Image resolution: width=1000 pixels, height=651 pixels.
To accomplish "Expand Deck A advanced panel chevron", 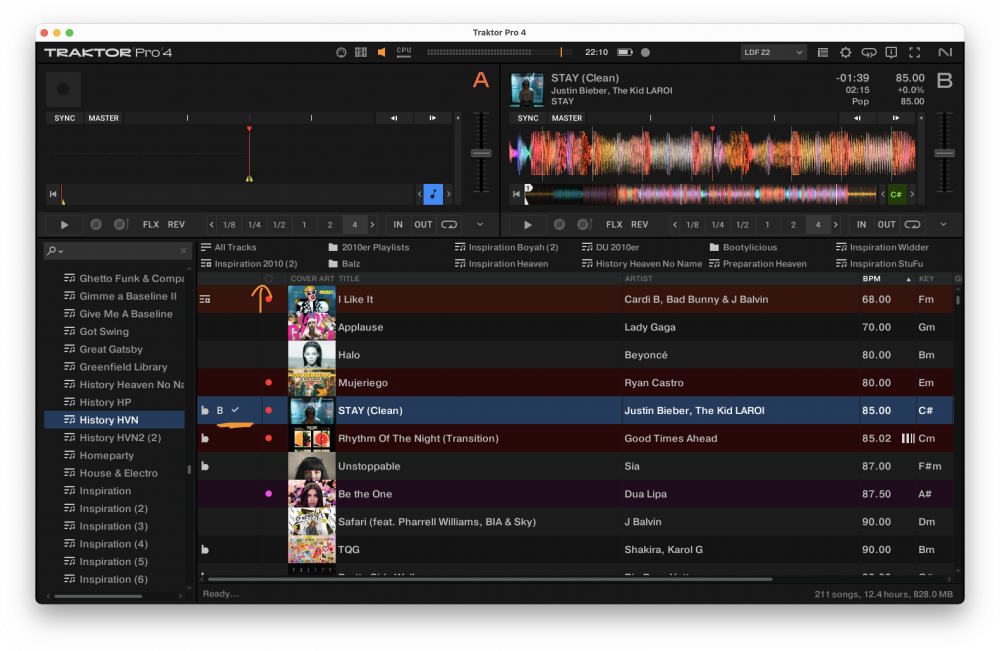I will tap(480, 224).
